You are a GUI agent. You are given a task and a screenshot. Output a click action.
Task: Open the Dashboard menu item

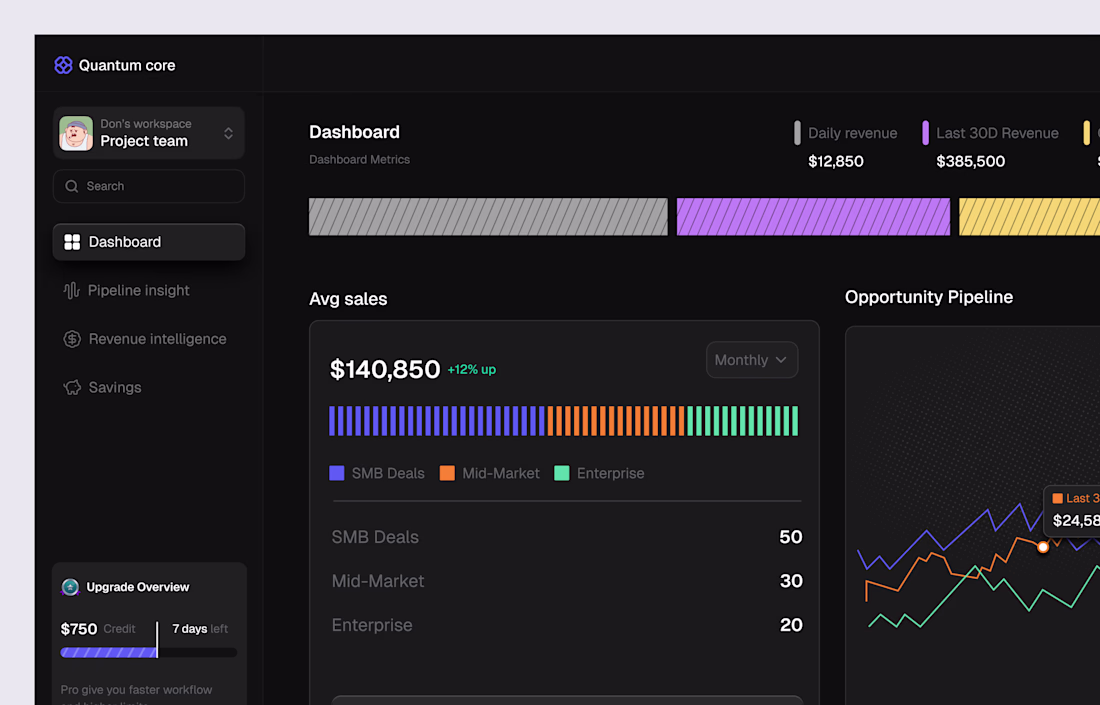click(x=149, y=242)
